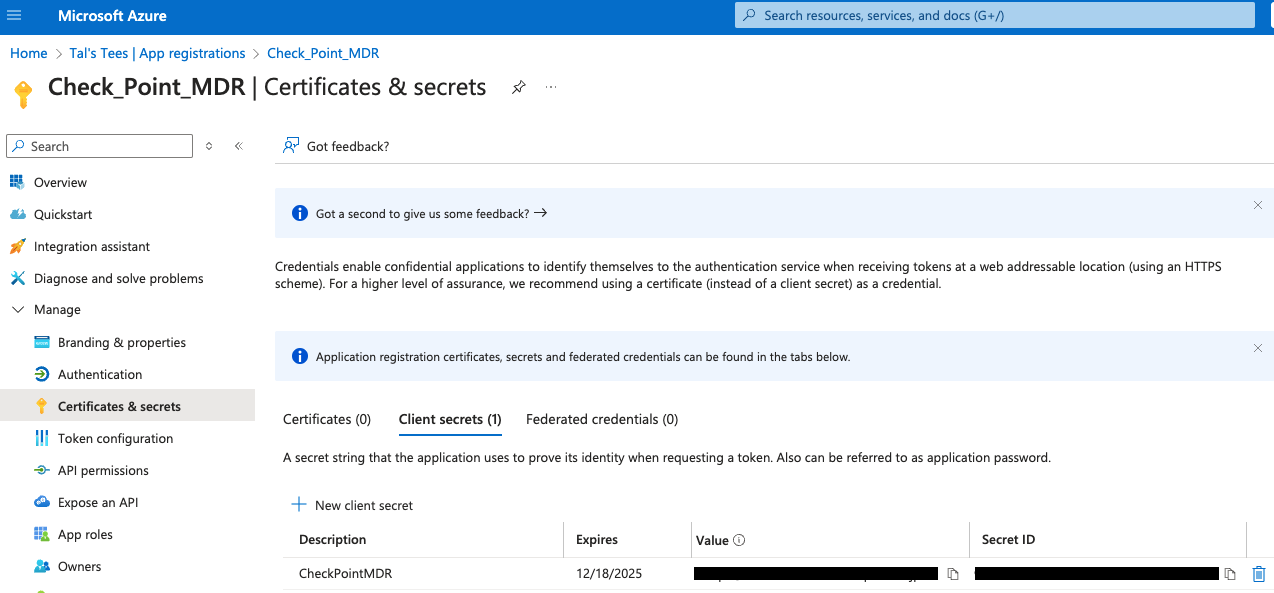Screen dimensions: 1274x593
Task: Navigate to Home via breadcrumb
Action: pyautogui.click(x=28, y=52)
